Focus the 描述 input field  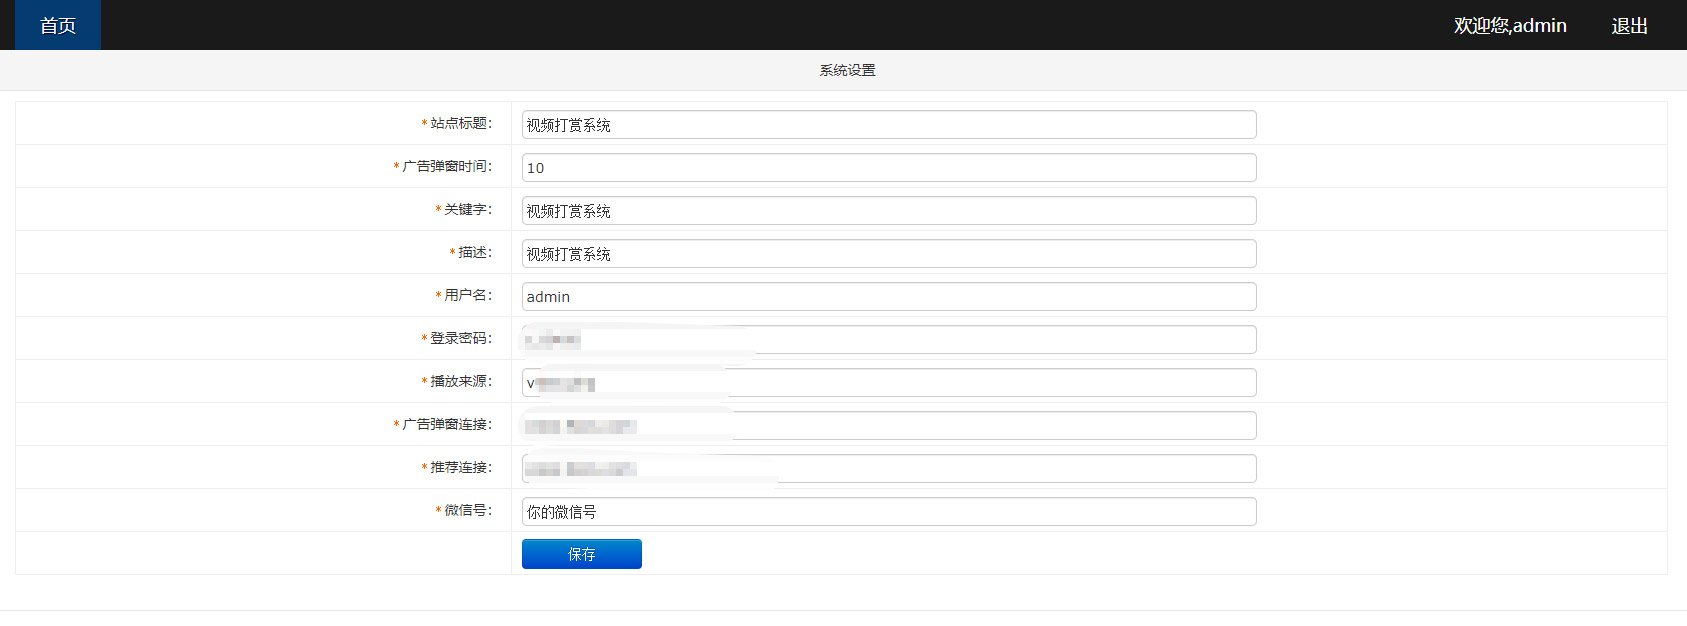tap(889, 254)
